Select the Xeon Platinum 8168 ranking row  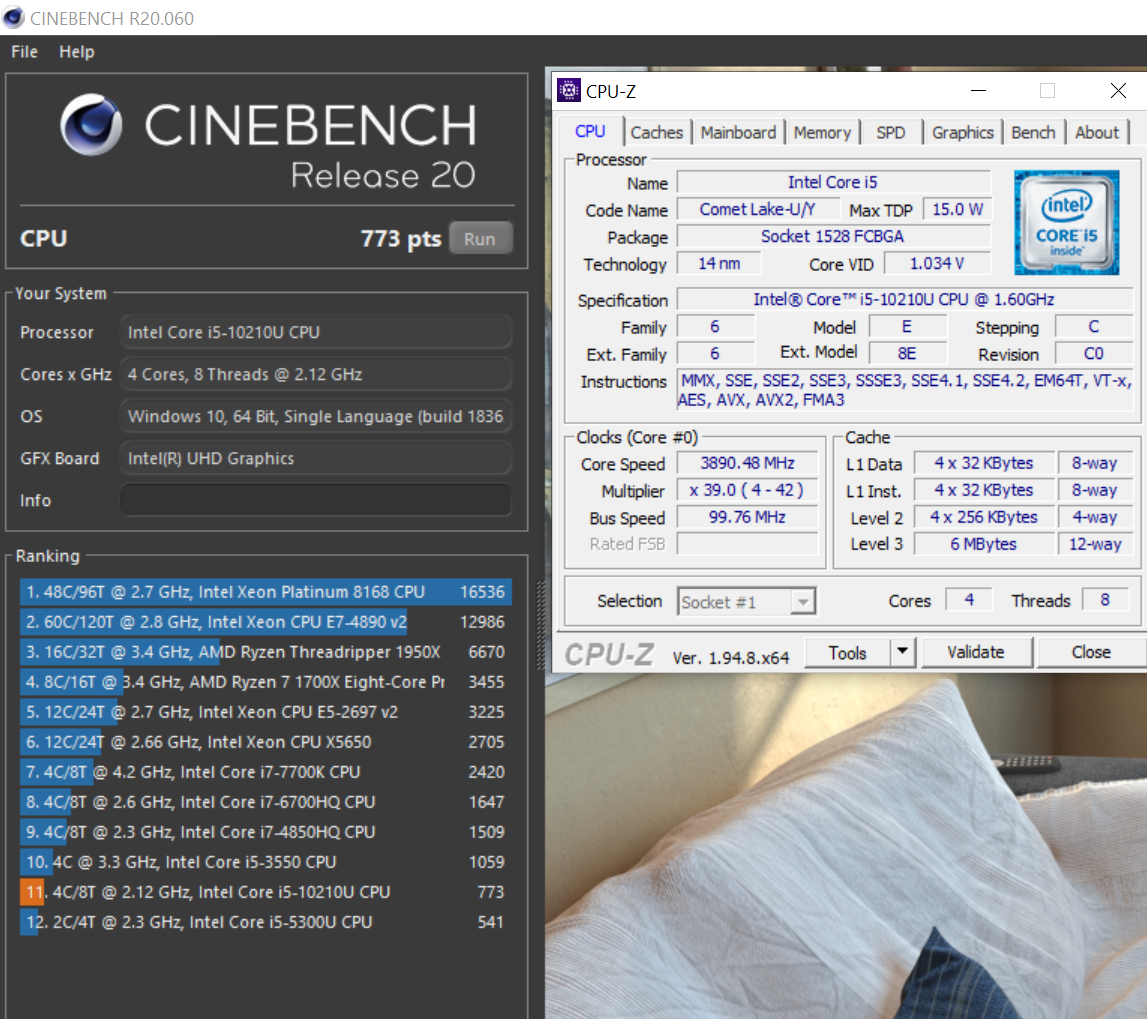(265, 592)
